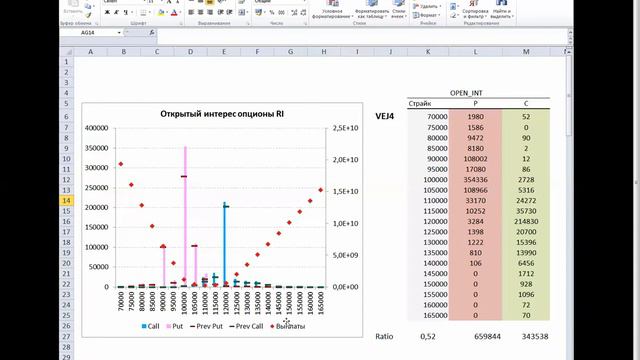Expand the Name Box dropdown arrow
Viewport: 640px width, 360px height.
[x=119, y=33]
